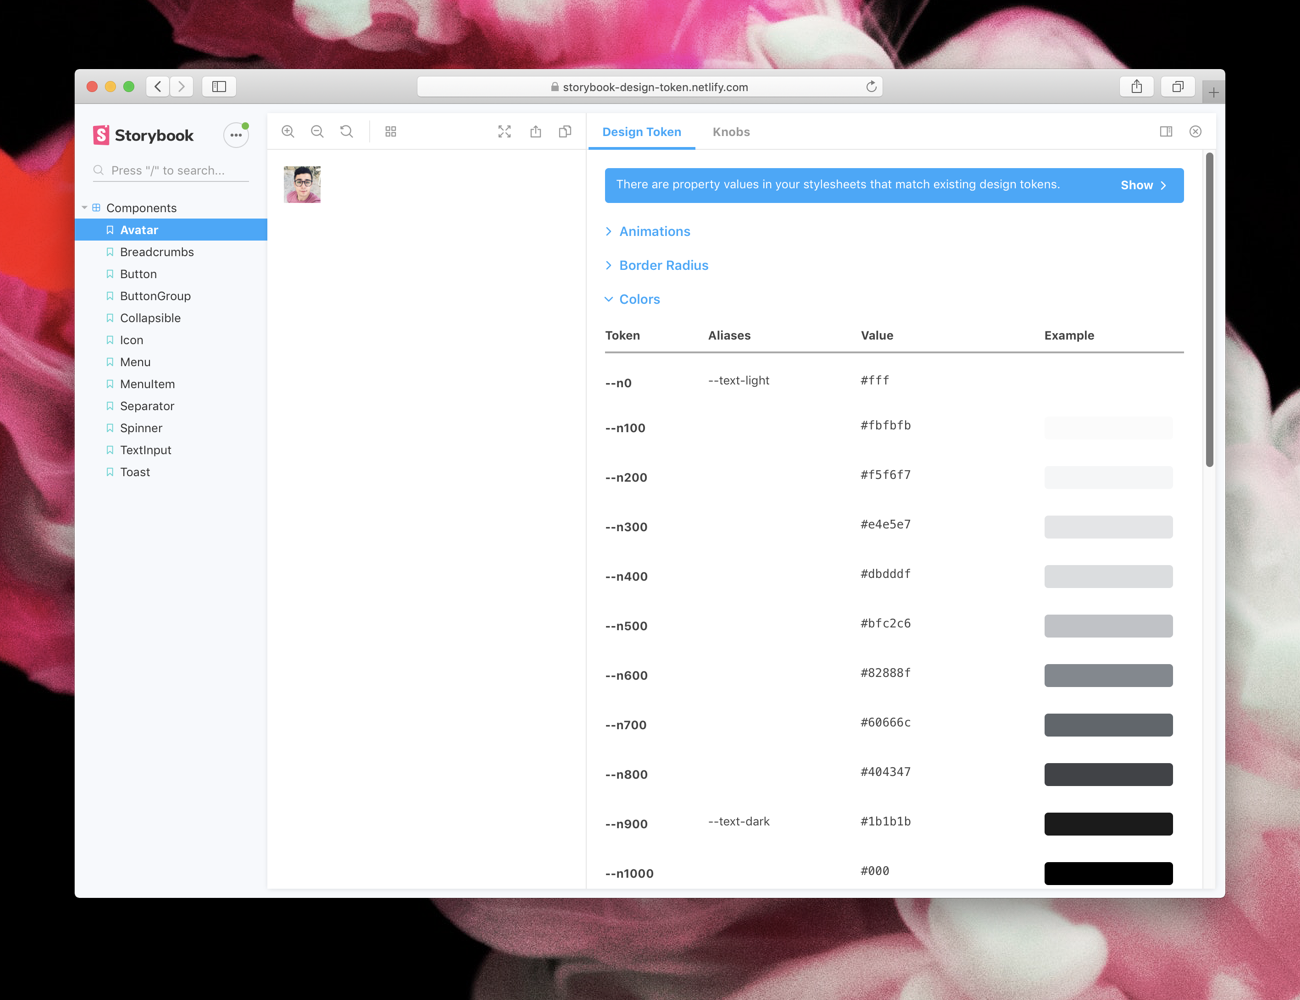
Task: Click the --n200 token name
Action: 627,478
